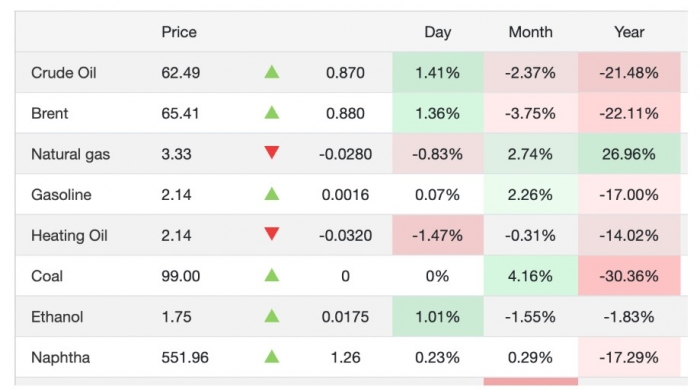700x390 pixels.
Task: Sort by the Year column header
Action: [629, 32]
